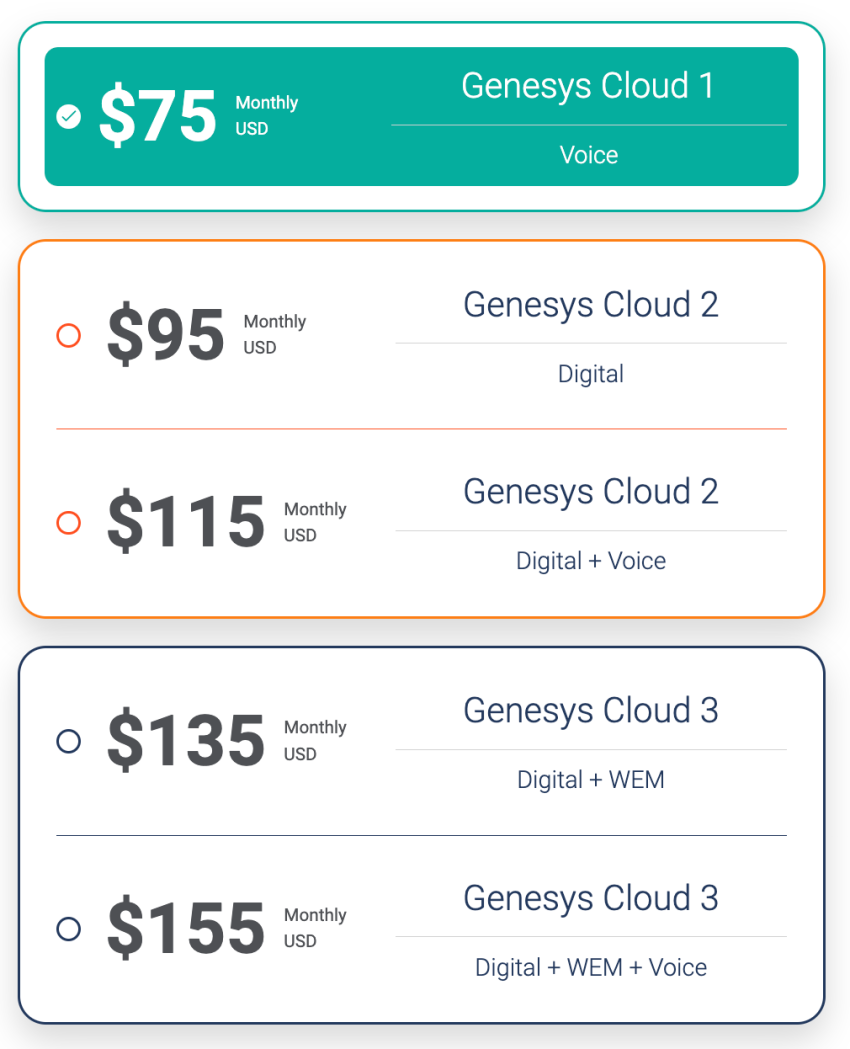The width and height of the screenshot is (850, 1049).
Task: Select the $135 Digital + WEM option
Action: [x=68, y=742]
